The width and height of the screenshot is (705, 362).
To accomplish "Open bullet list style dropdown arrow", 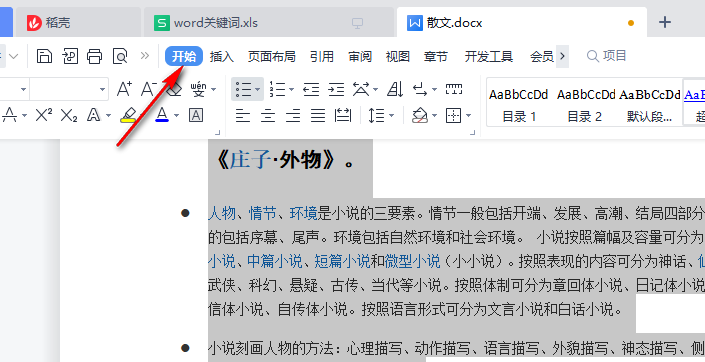I will (x=258, y=89).
